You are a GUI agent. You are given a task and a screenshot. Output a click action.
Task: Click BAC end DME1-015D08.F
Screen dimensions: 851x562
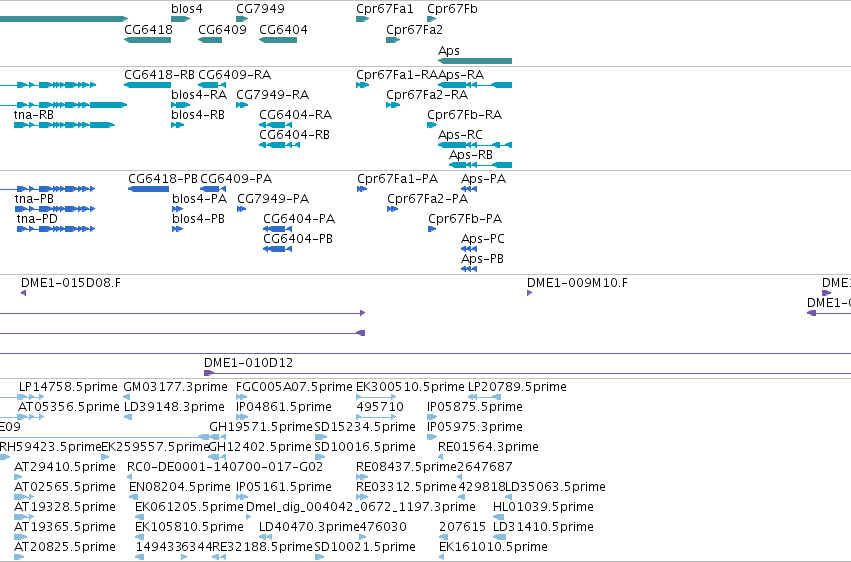[71, 283]
